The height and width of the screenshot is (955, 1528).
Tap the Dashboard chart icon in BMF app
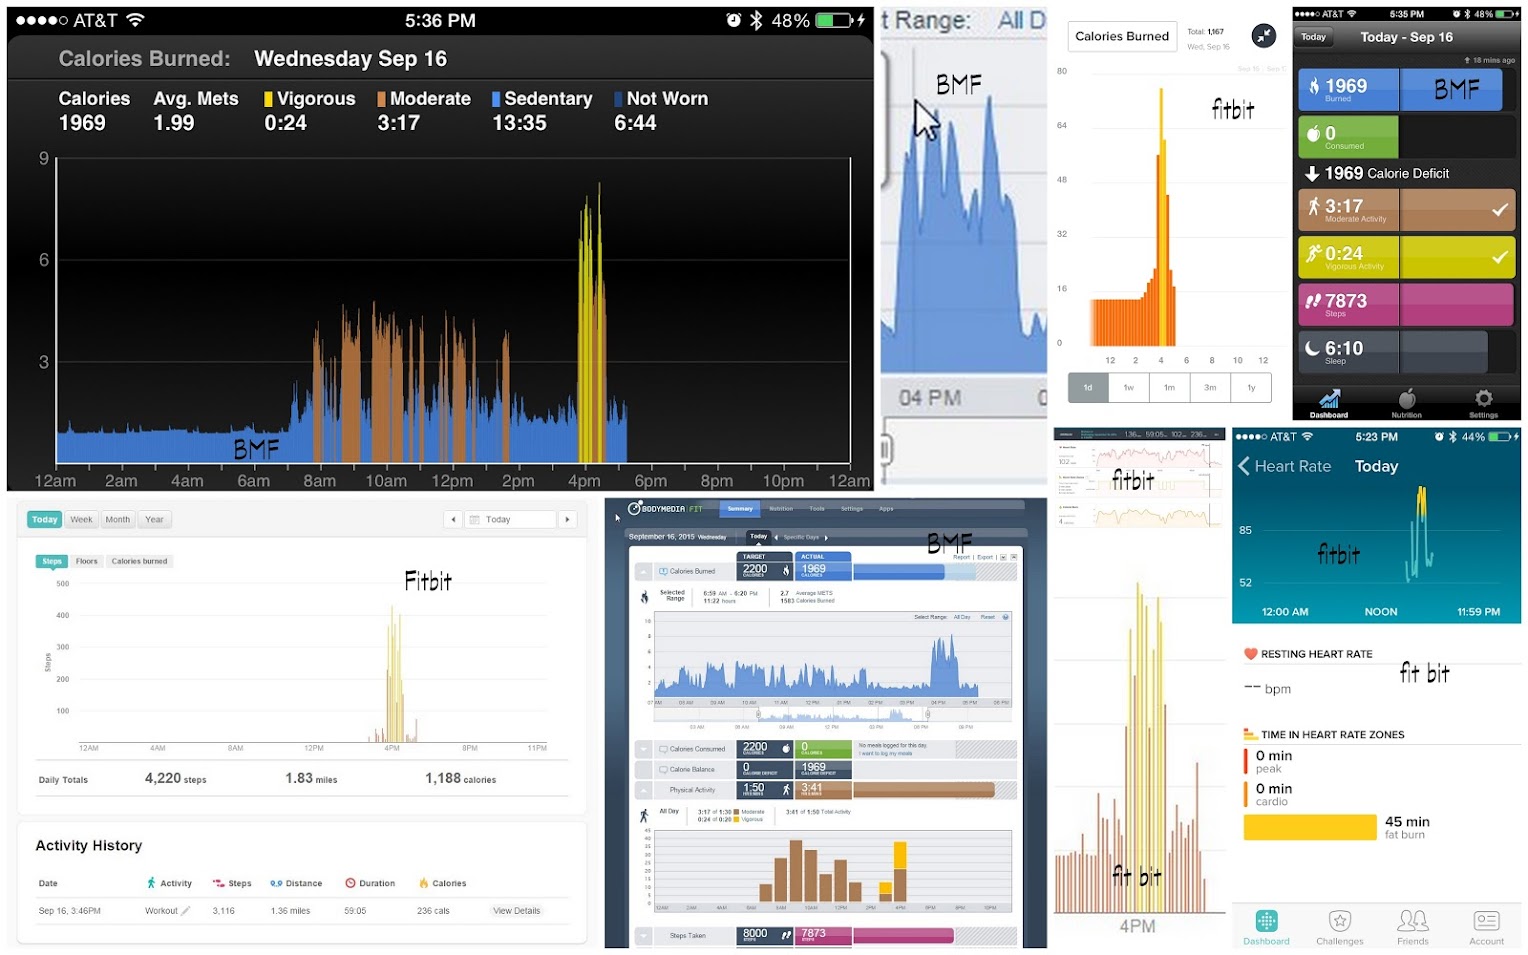pyautogui.click(x=1329, y=398)
